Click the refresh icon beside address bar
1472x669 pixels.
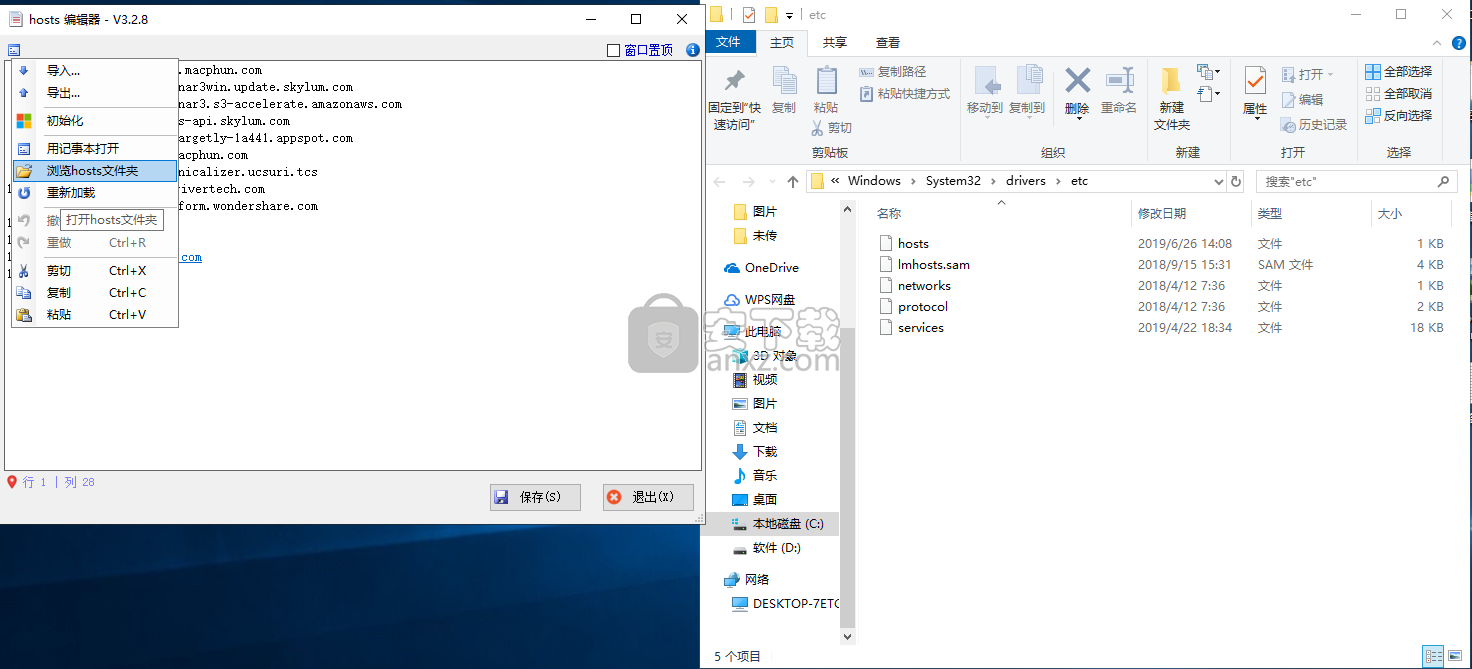click(x=1236, y=182)
